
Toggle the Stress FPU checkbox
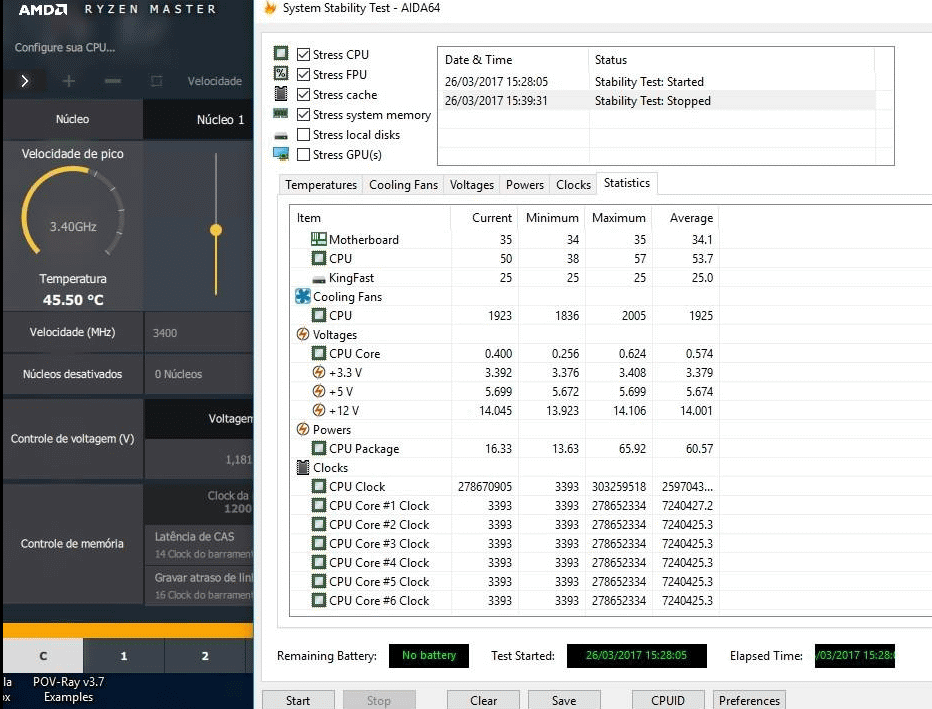303,74
